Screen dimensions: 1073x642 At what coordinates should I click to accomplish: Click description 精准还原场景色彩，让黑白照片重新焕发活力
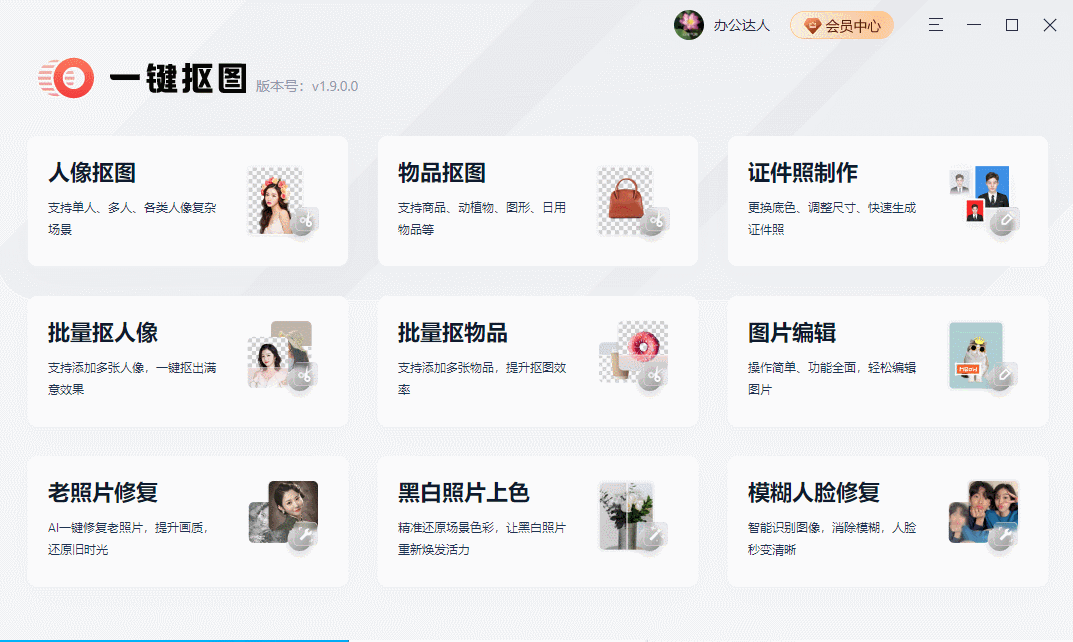click(482, 539)
